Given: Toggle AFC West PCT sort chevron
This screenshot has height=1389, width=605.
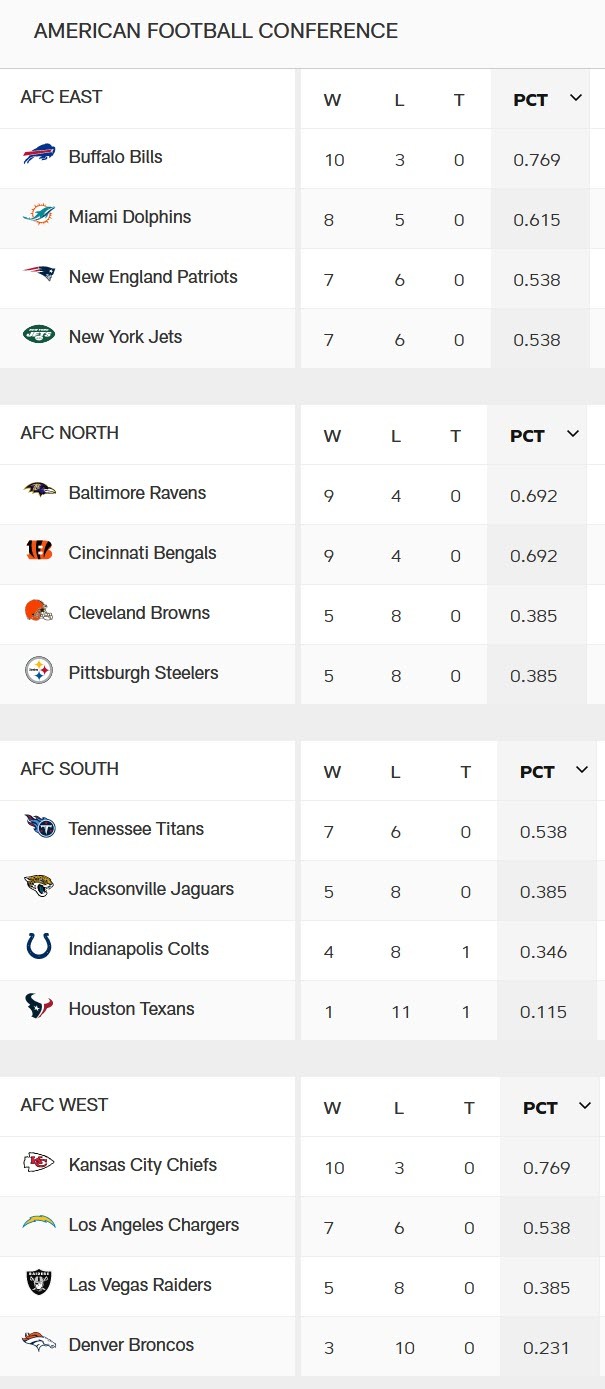Looking at the screenshot, I should 586,1106.
